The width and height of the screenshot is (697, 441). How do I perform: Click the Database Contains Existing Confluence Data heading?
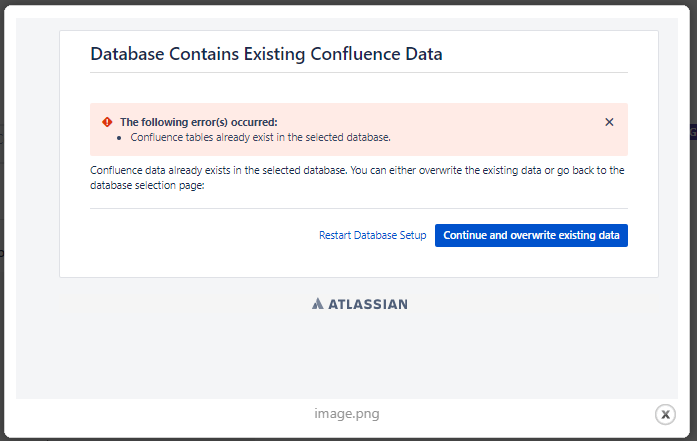(x=266, y=54)
